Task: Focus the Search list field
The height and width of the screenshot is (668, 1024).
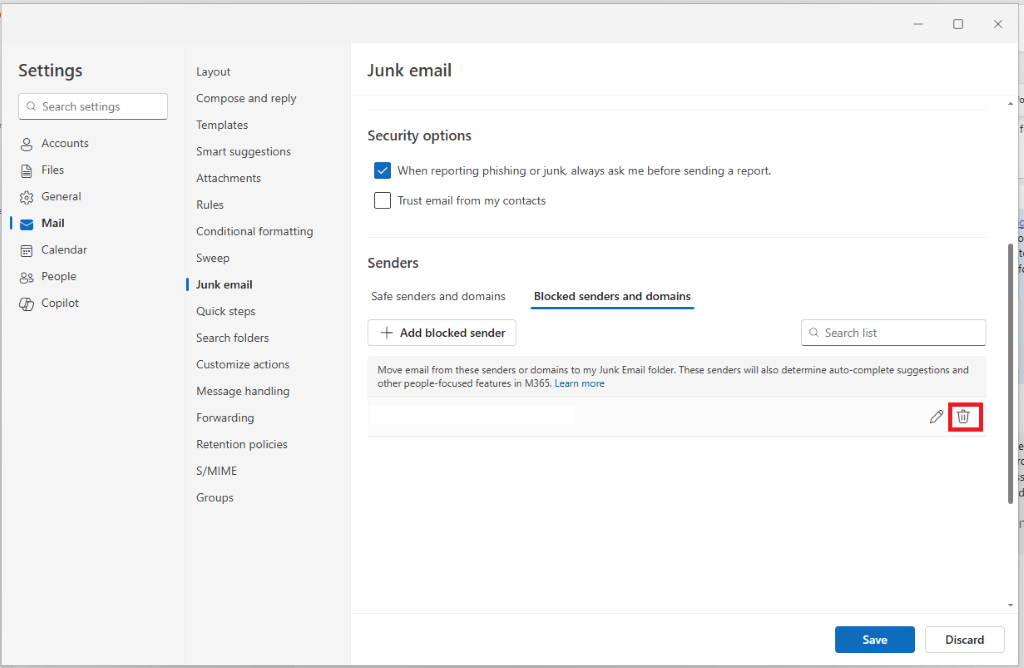Action: pos(893,332)
